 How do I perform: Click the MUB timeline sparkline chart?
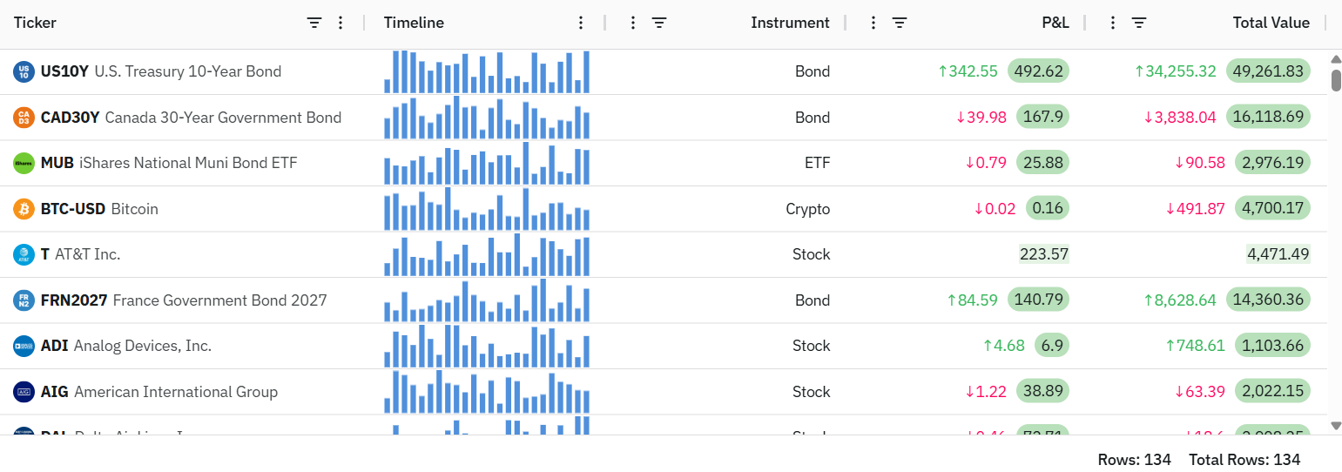coord(487,163)
